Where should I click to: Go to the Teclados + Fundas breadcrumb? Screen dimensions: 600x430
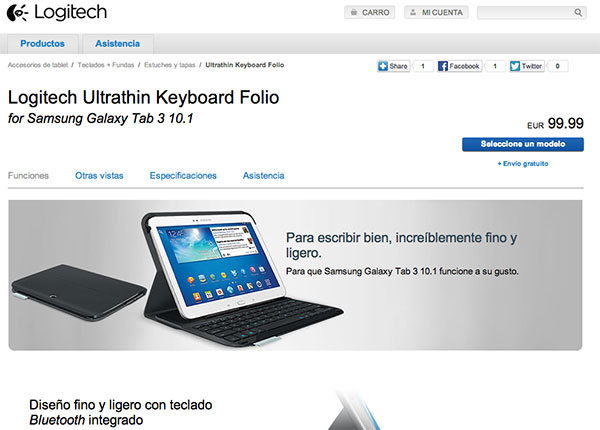(106, 65)
